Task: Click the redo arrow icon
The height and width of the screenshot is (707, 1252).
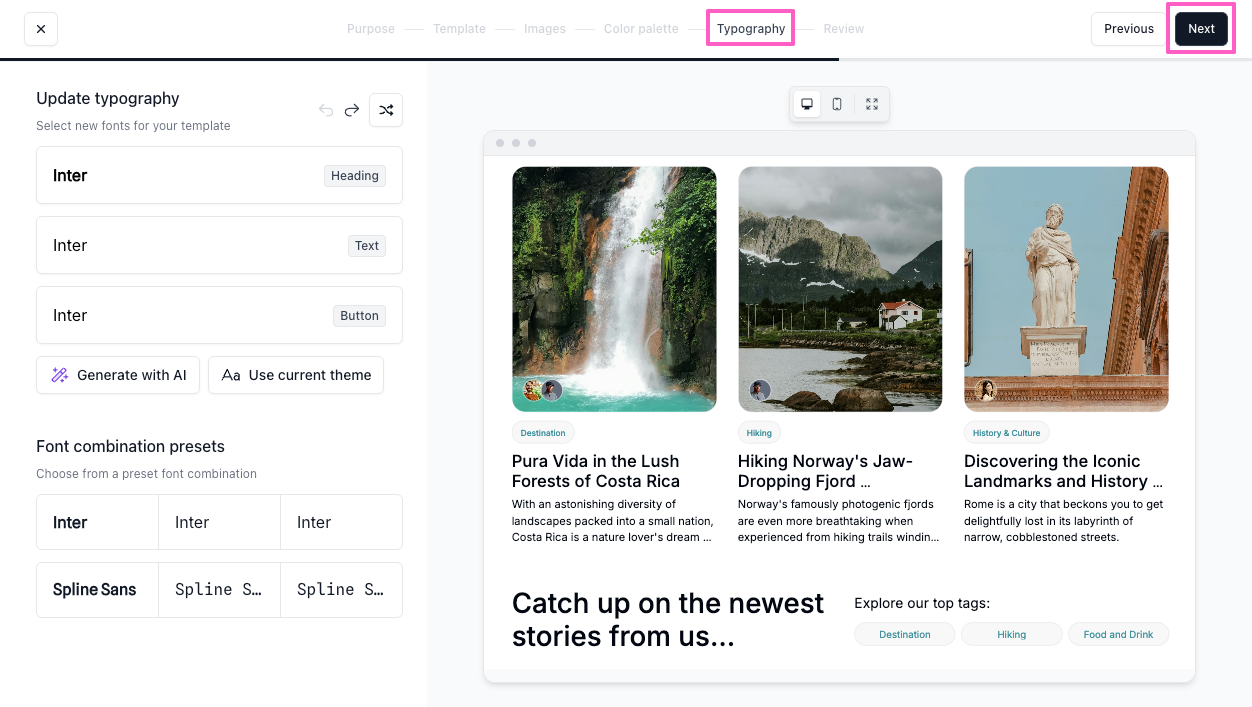Action: pos(352,110)
